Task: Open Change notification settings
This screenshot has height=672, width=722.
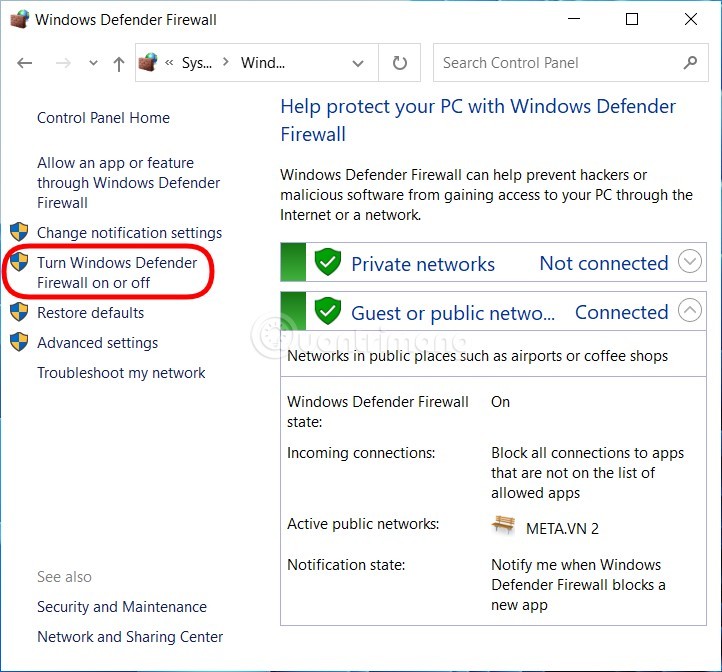Action: pos(129,233)
